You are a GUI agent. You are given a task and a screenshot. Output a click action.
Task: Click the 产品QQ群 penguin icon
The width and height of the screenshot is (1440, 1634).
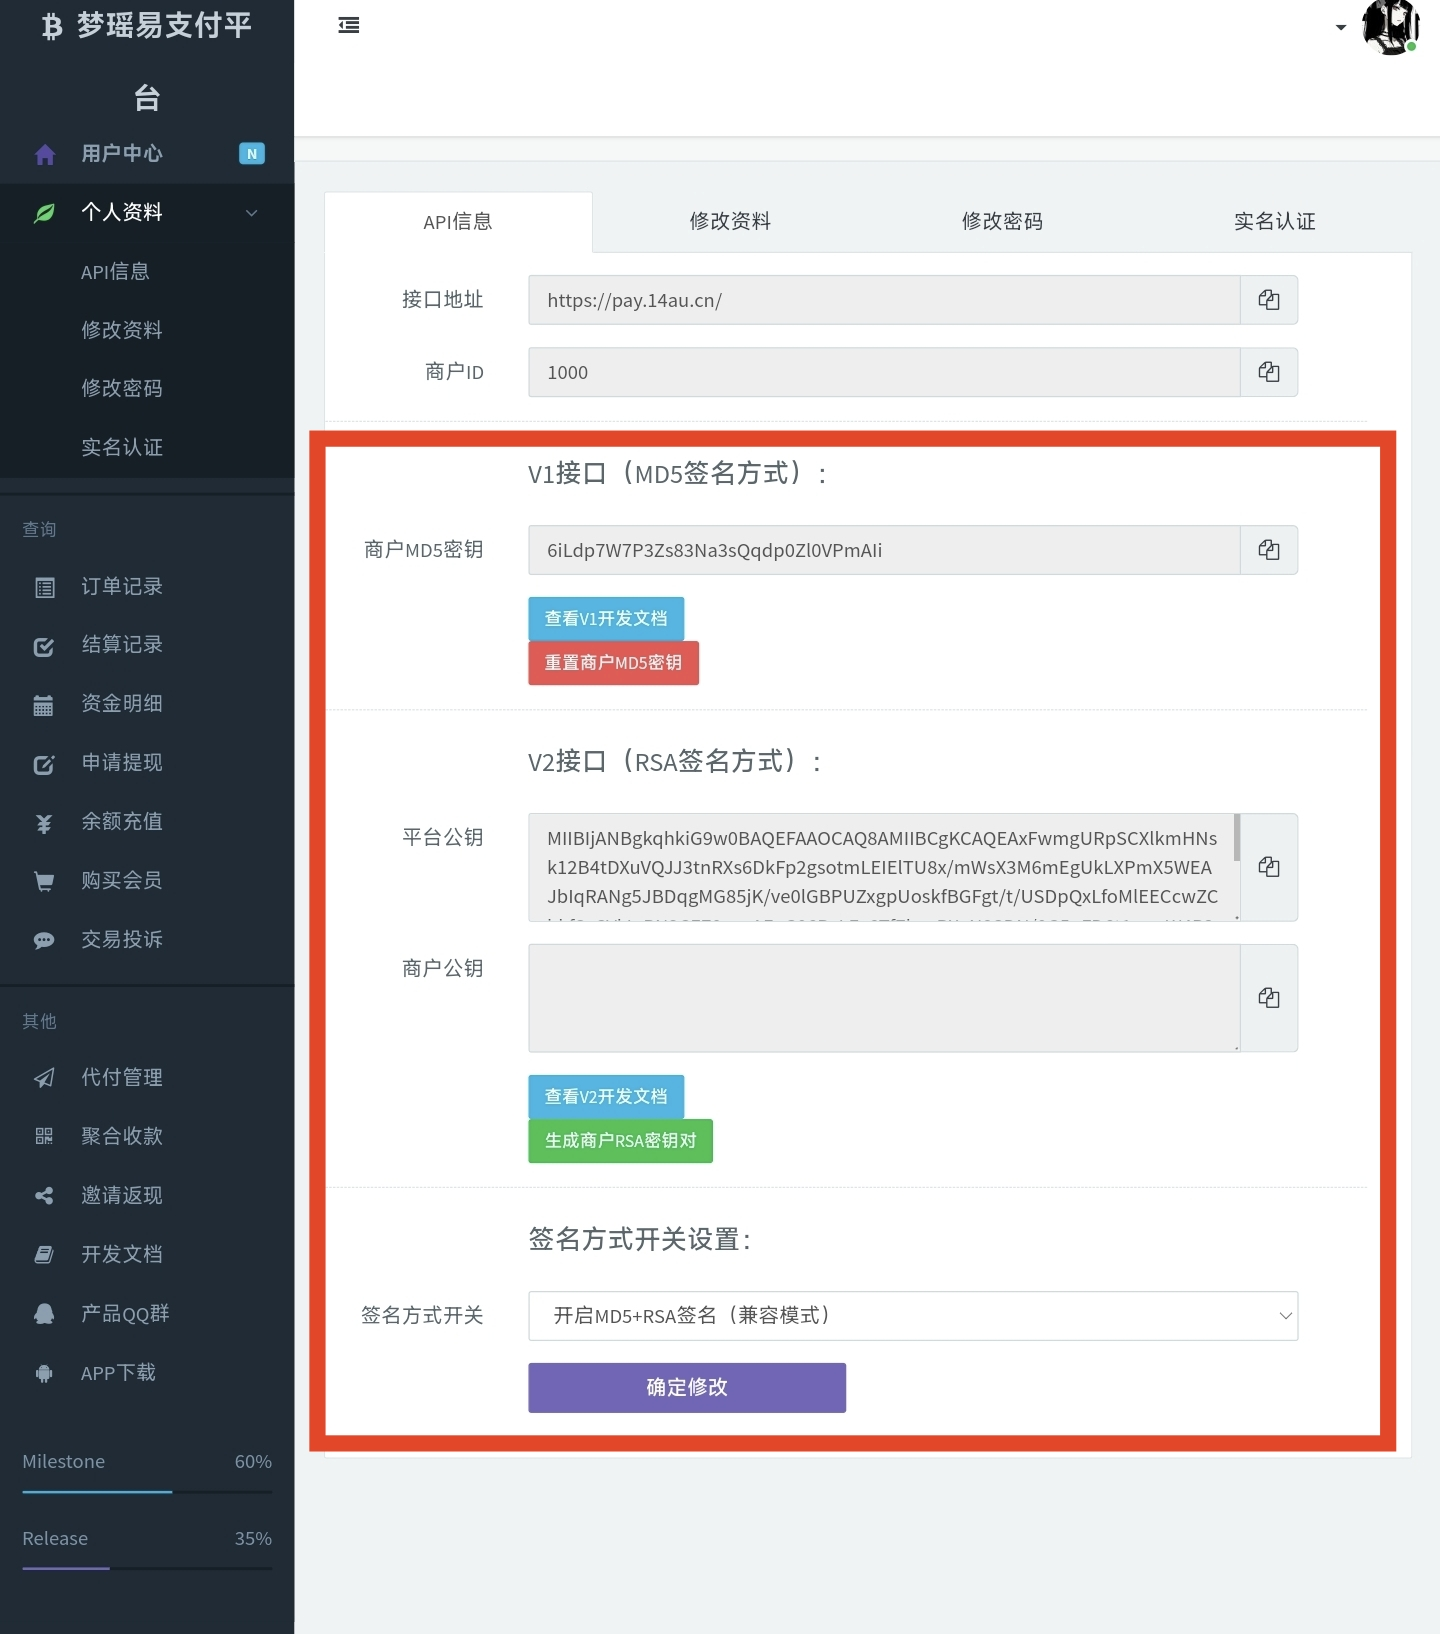(44, 1314)
